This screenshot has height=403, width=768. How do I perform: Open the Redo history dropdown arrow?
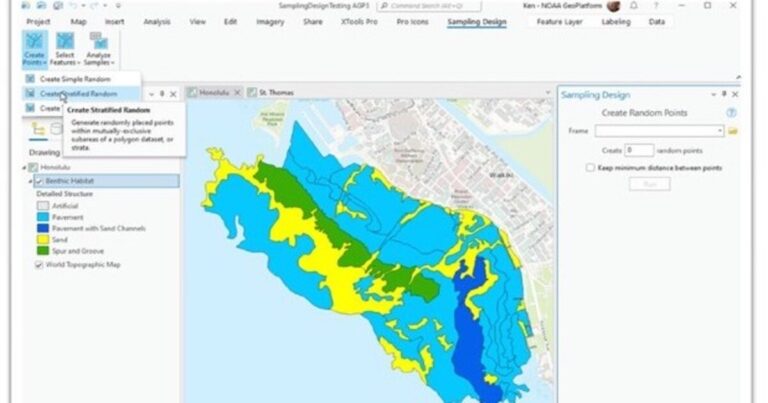pyautogui.click(x=105, y=6)
